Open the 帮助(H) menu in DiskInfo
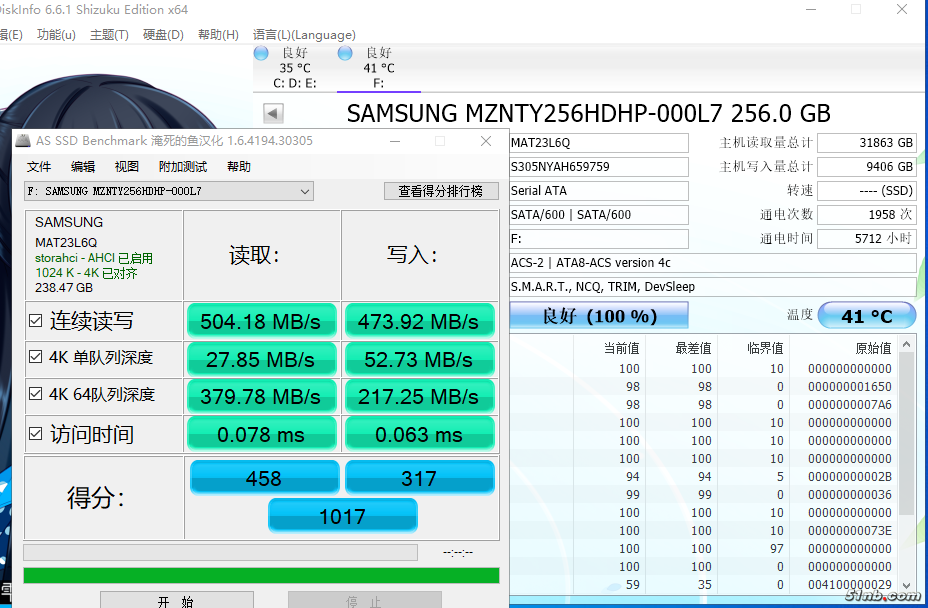 (218, 35)
